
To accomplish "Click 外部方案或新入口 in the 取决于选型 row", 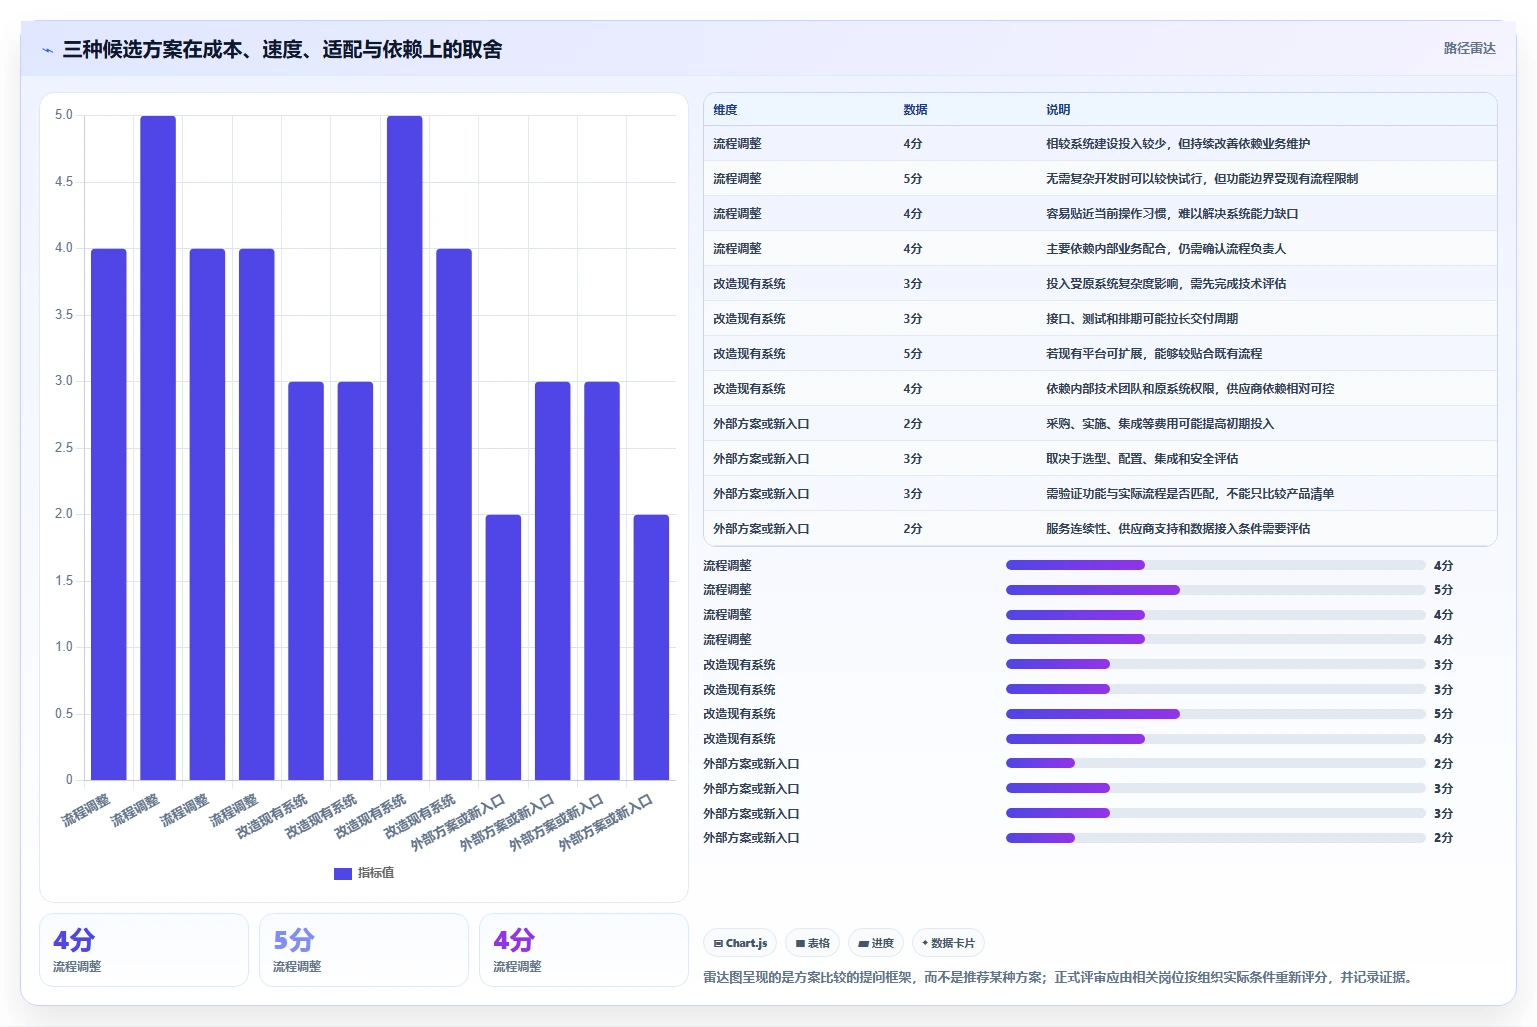I will click(761, 459).
